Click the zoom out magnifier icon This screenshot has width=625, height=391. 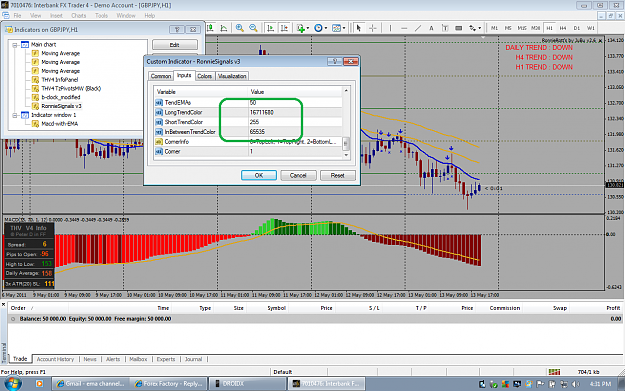coord(253,28)
